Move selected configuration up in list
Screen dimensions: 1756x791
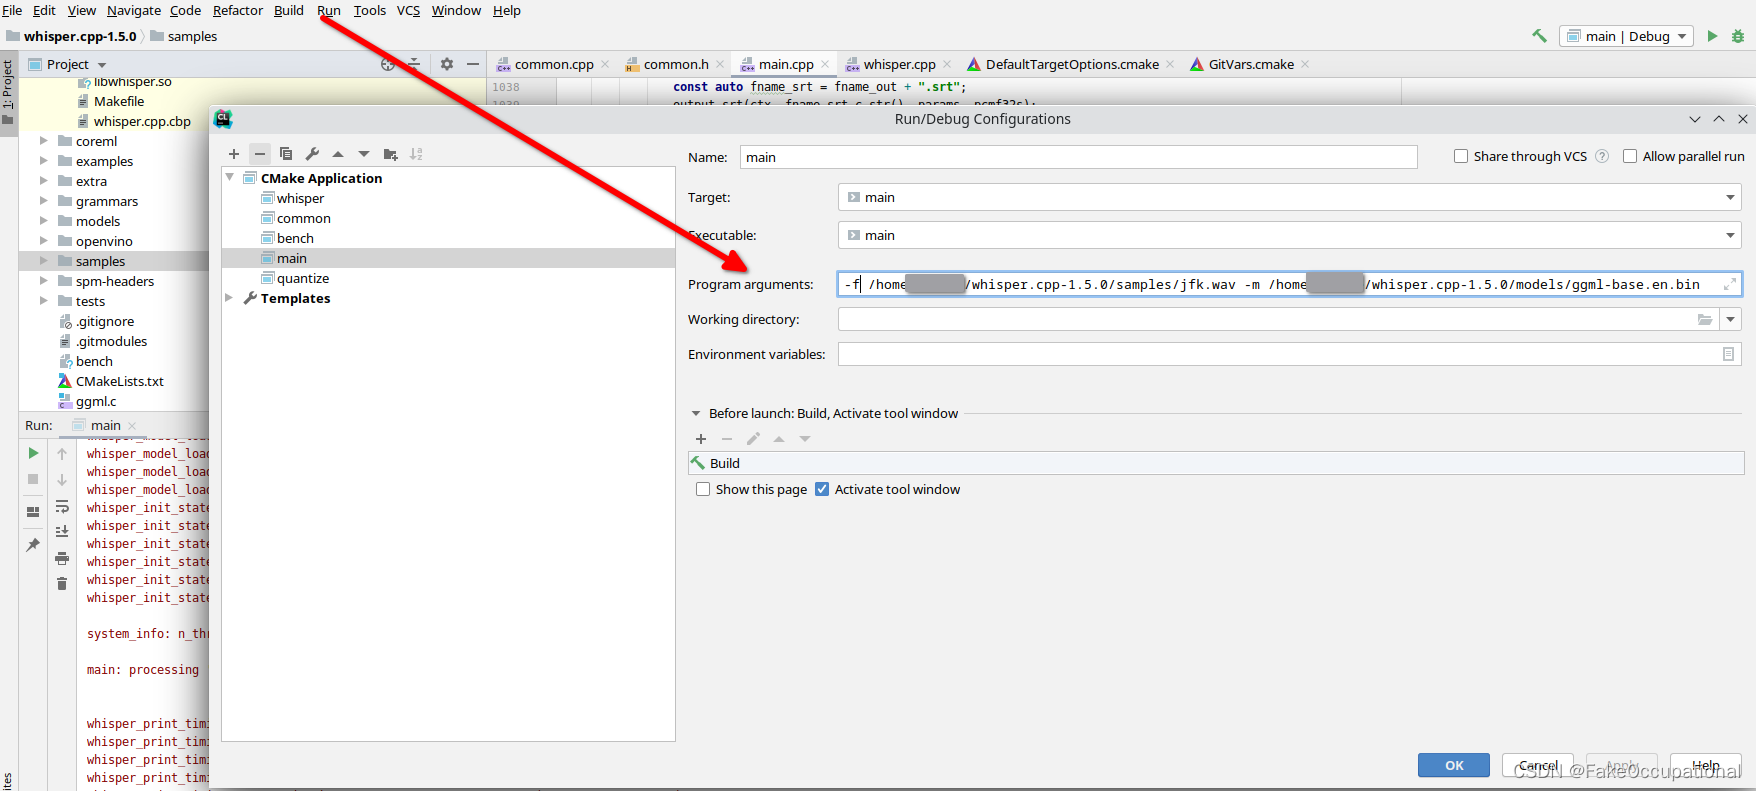(338, 154)
